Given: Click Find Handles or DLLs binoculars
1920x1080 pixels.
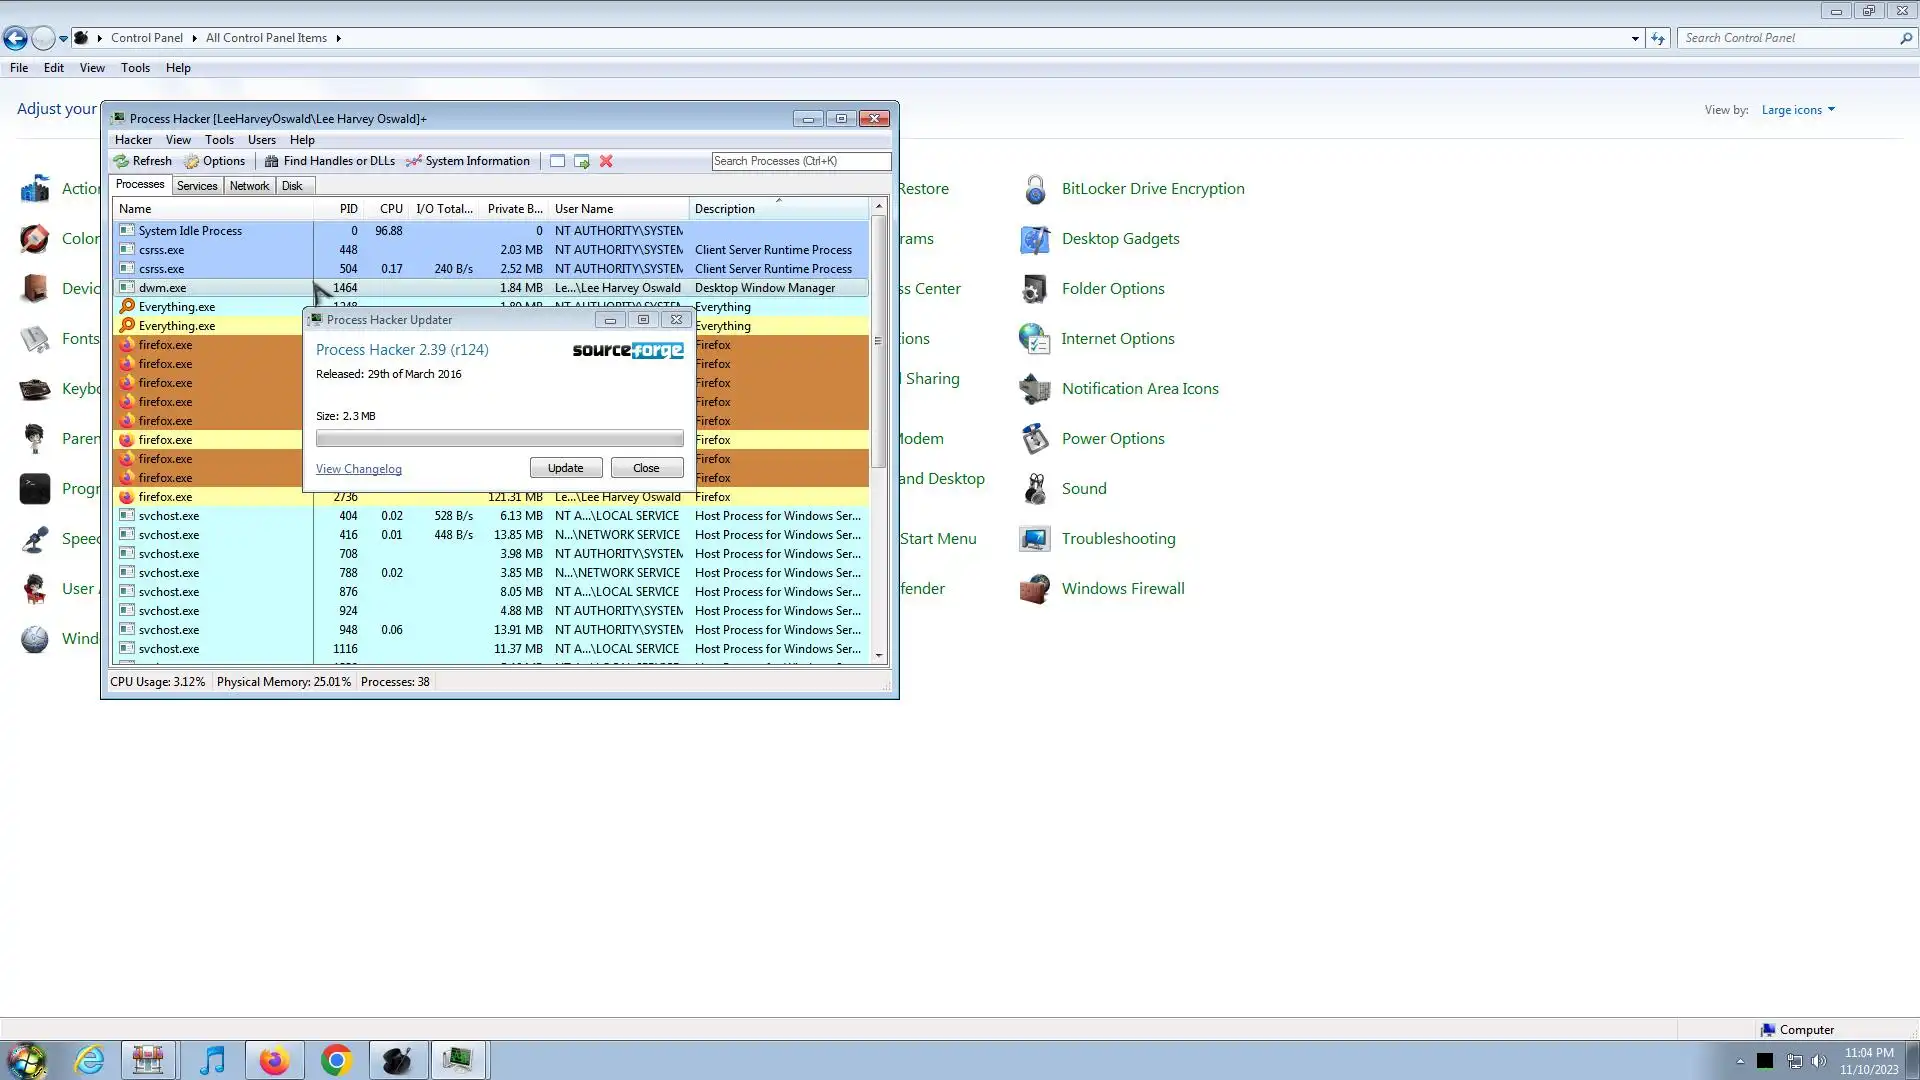Looking at the screenshot, I should pyautogui.click(x=271, y=161).
